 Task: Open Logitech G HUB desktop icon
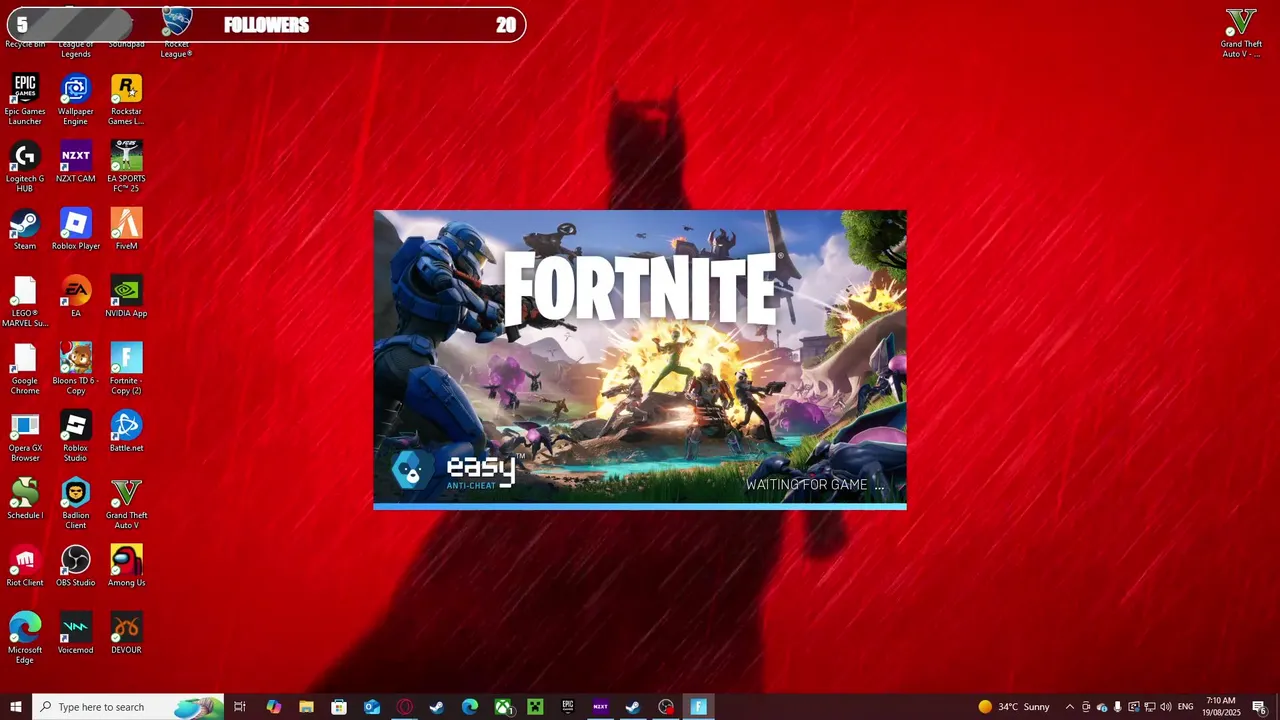(25, 167)
